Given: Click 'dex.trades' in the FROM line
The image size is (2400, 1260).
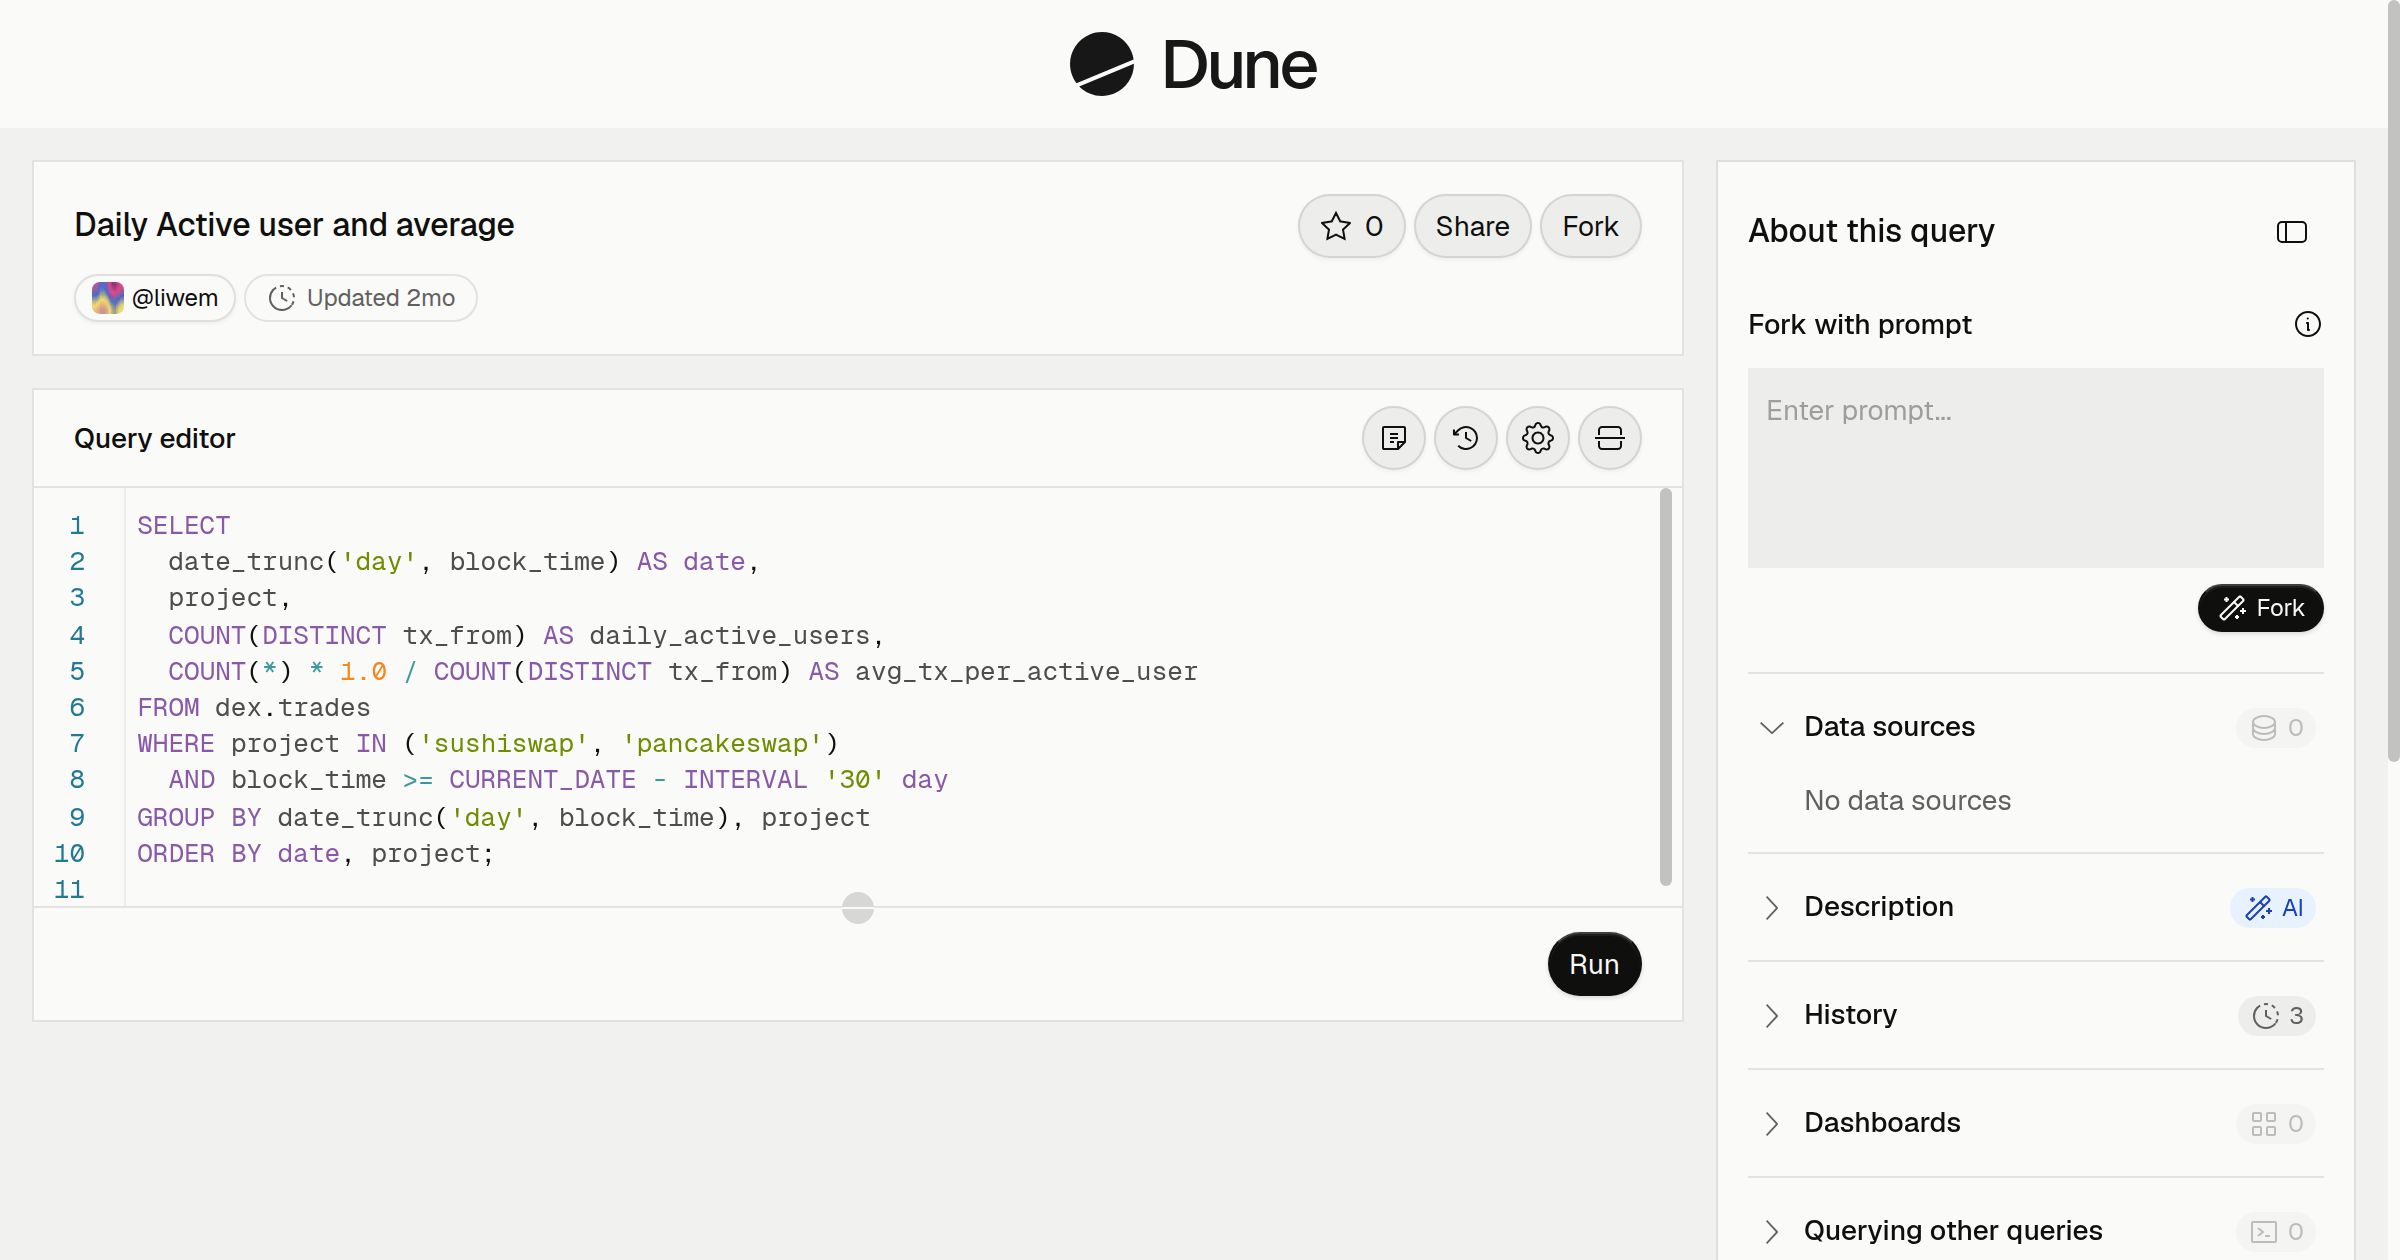Looking at the screenshot, I should click(x=292, y=708).
